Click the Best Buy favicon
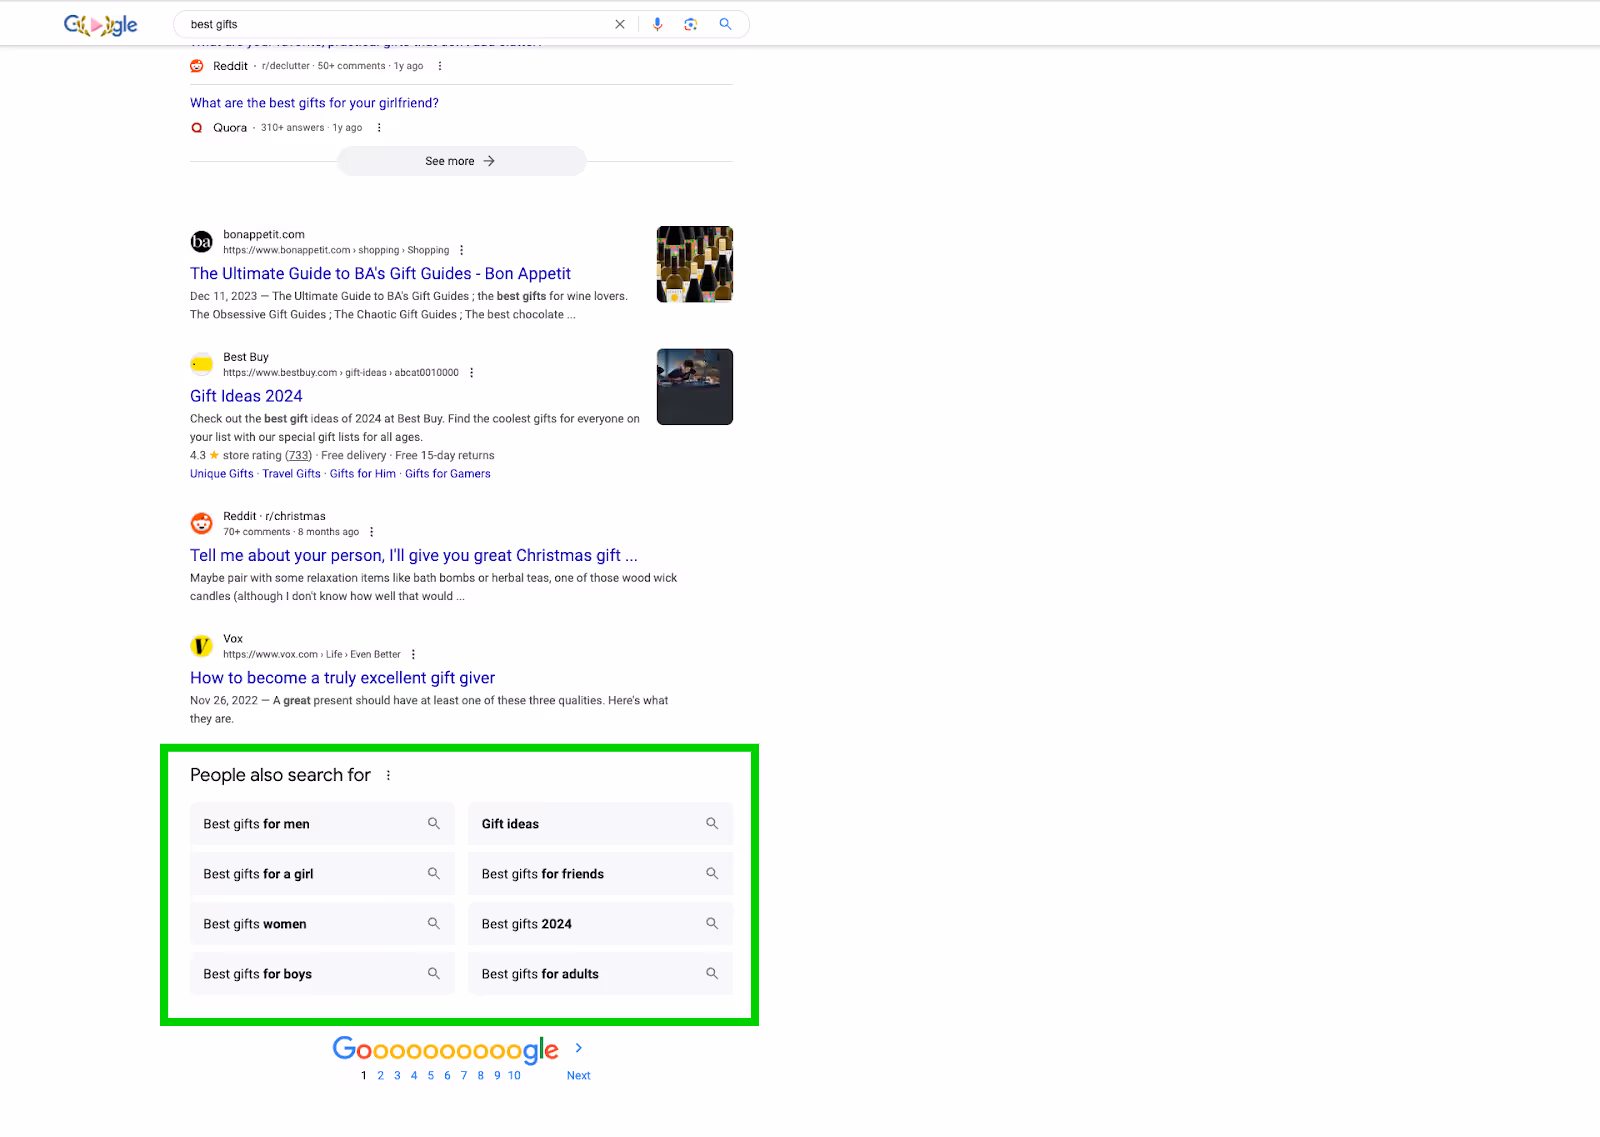Image resolution: width=1600 pixels, height=1137 pixels. pyautogui.click(x=202, y=364)
